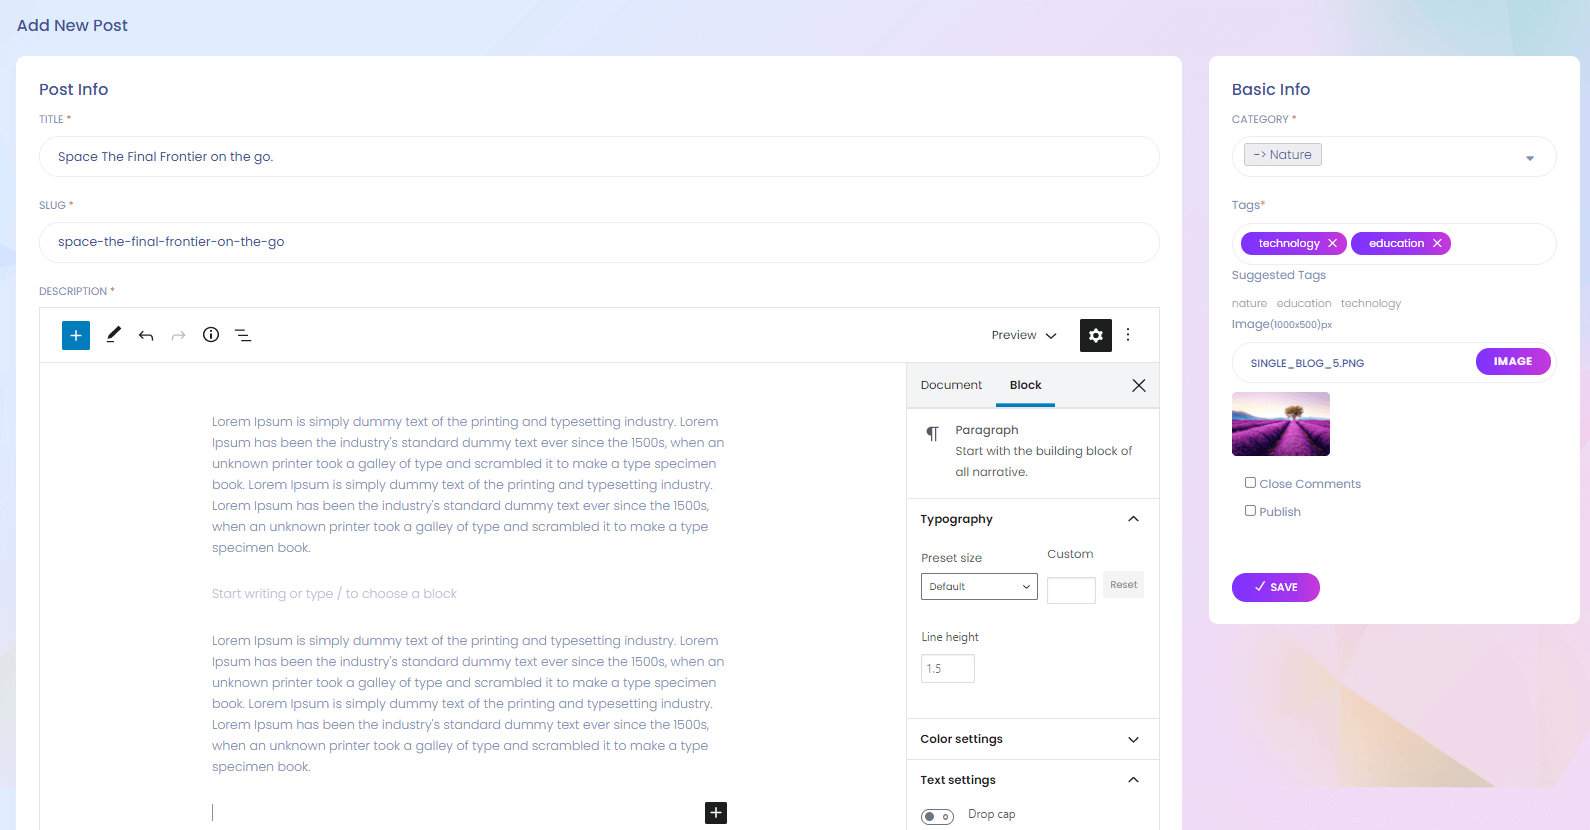Enable the Drop cap toggle
1590x830 pixels.
point(937,816)
